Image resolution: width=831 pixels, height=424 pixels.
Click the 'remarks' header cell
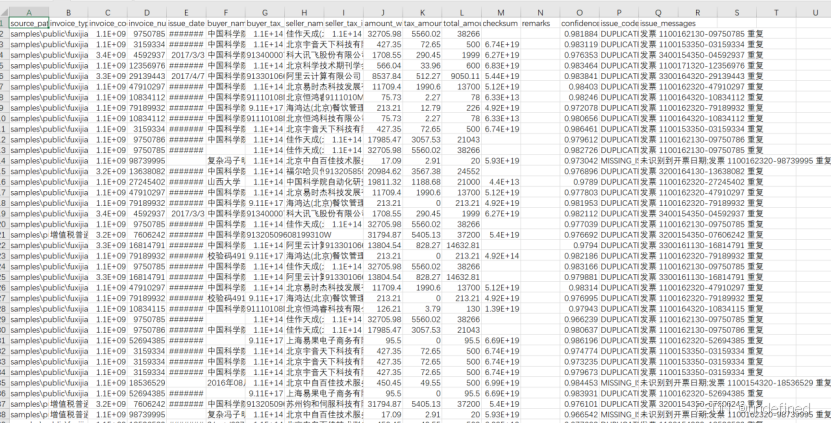pos(540,23)
